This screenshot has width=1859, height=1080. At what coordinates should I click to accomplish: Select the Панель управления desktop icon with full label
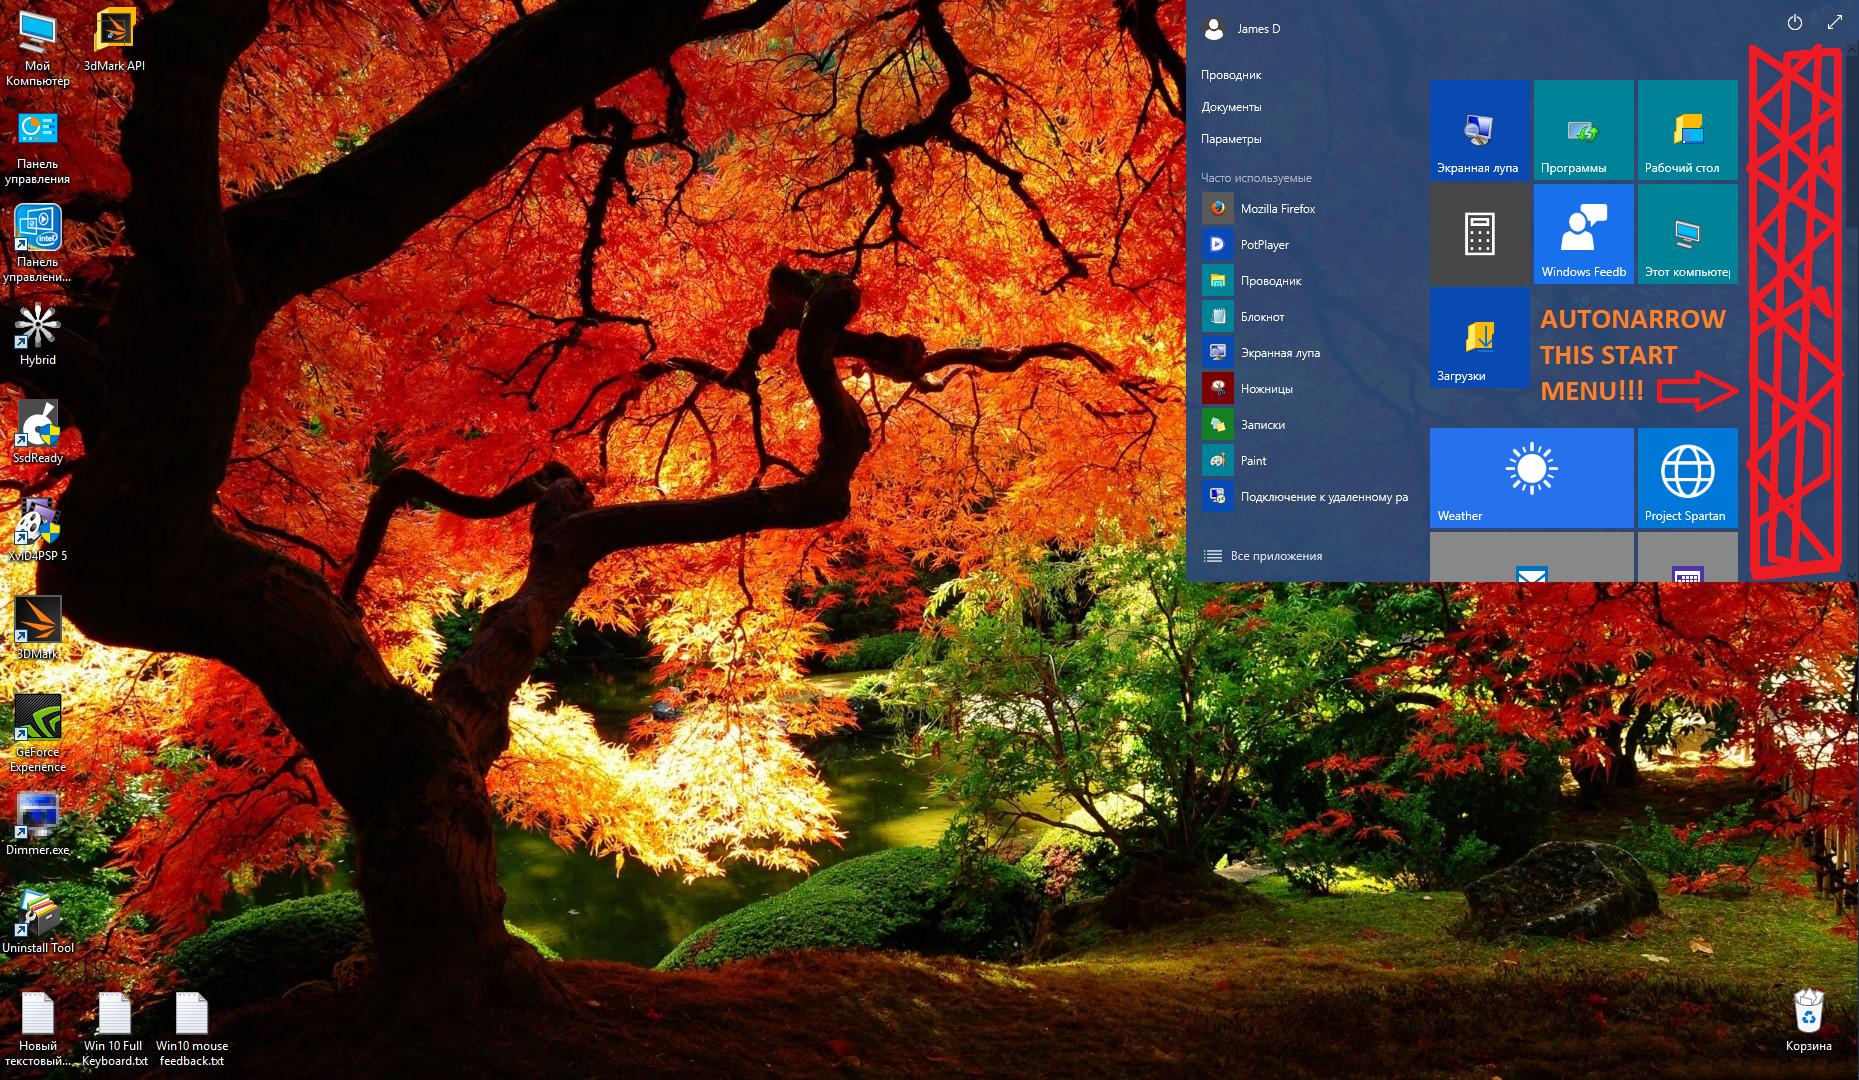click(38, 148)
